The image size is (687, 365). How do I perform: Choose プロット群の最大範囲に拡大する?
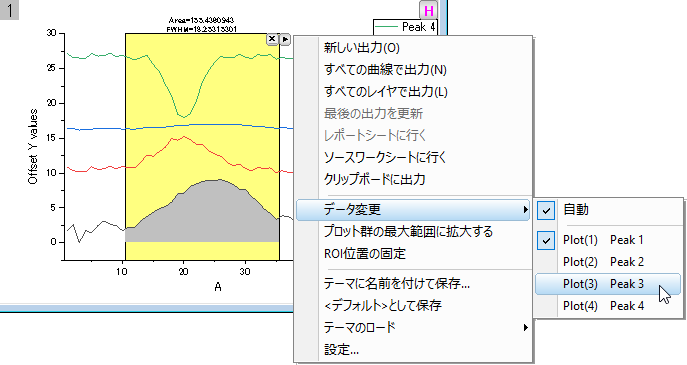click(x=414, y=231)
